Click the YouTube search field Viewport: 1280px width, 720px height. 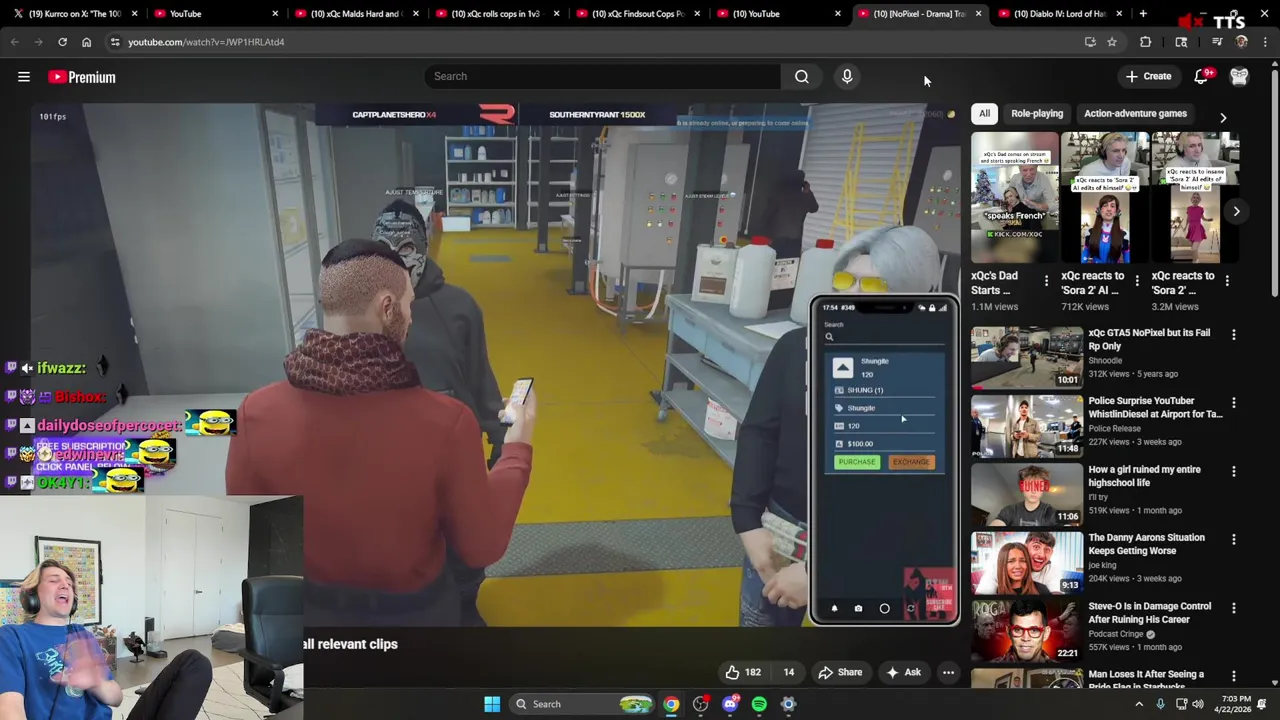pos(602,76)
